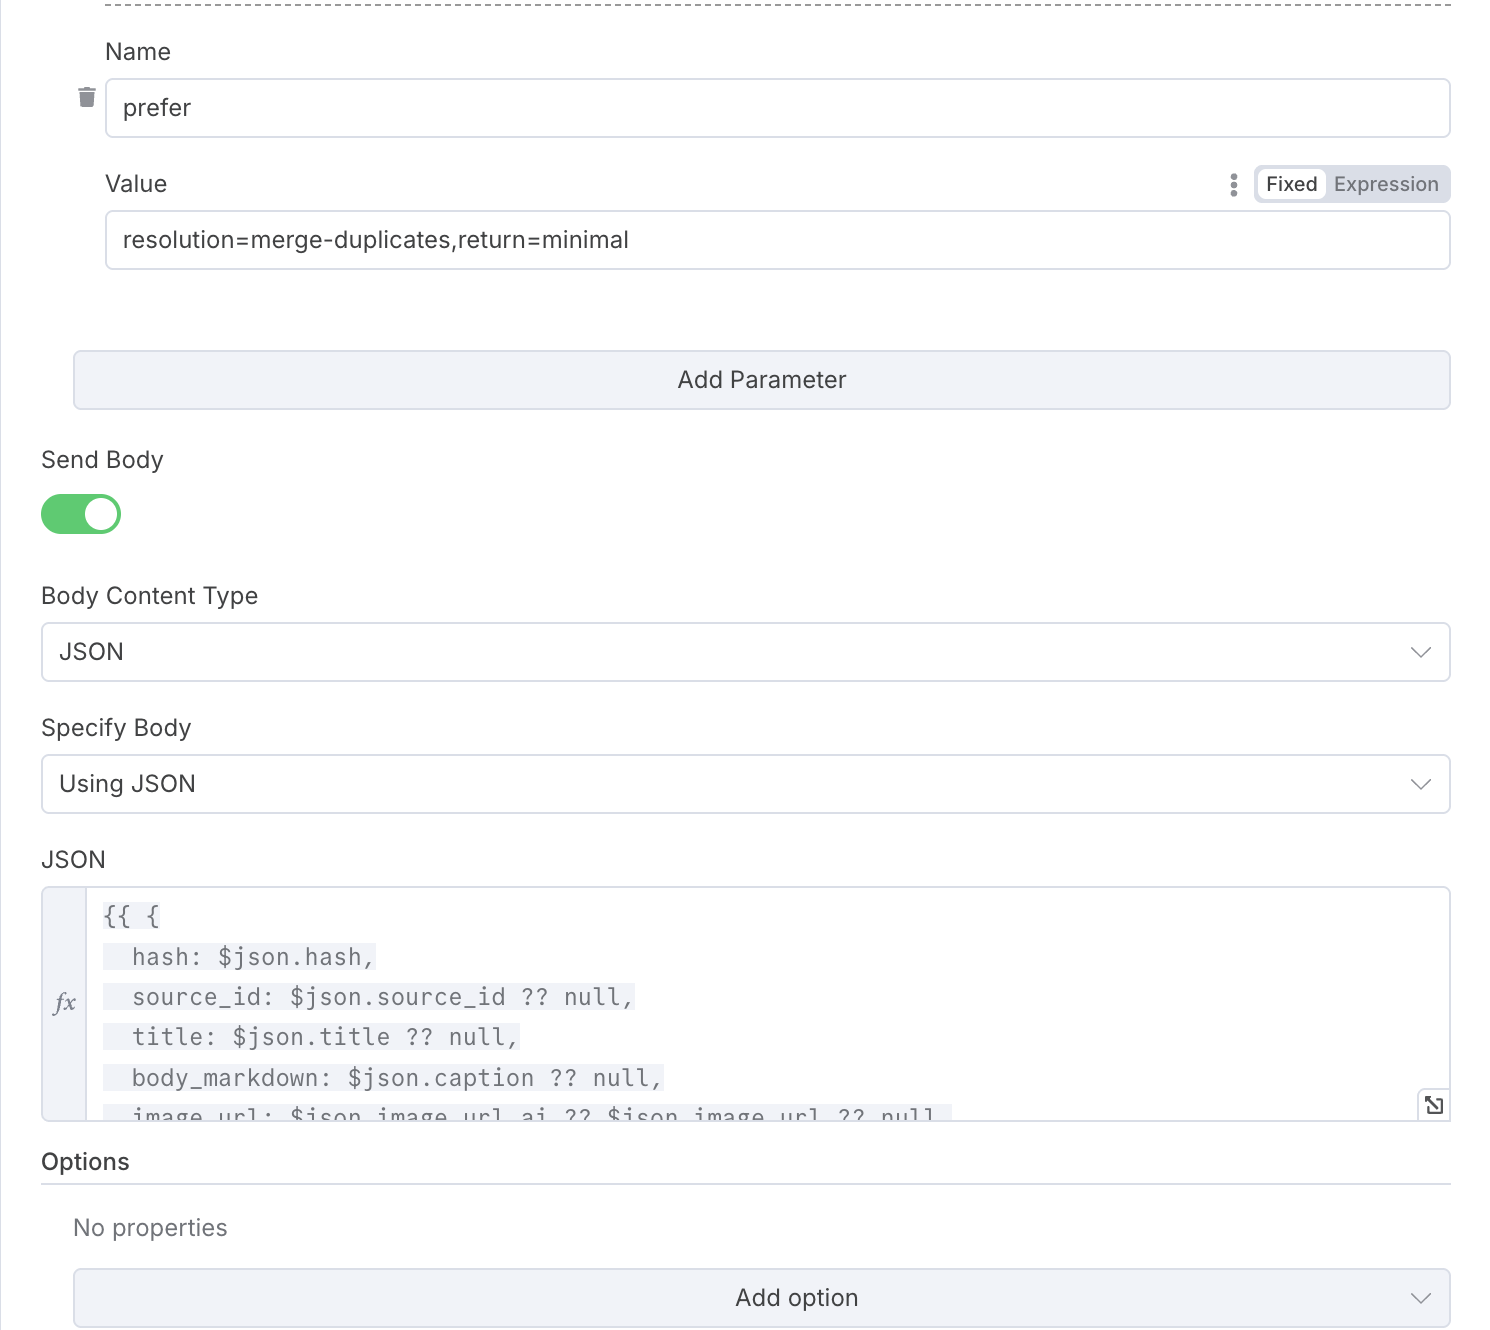
Task: Click the body_markdown line in JSON editor
Action: 396,1079
